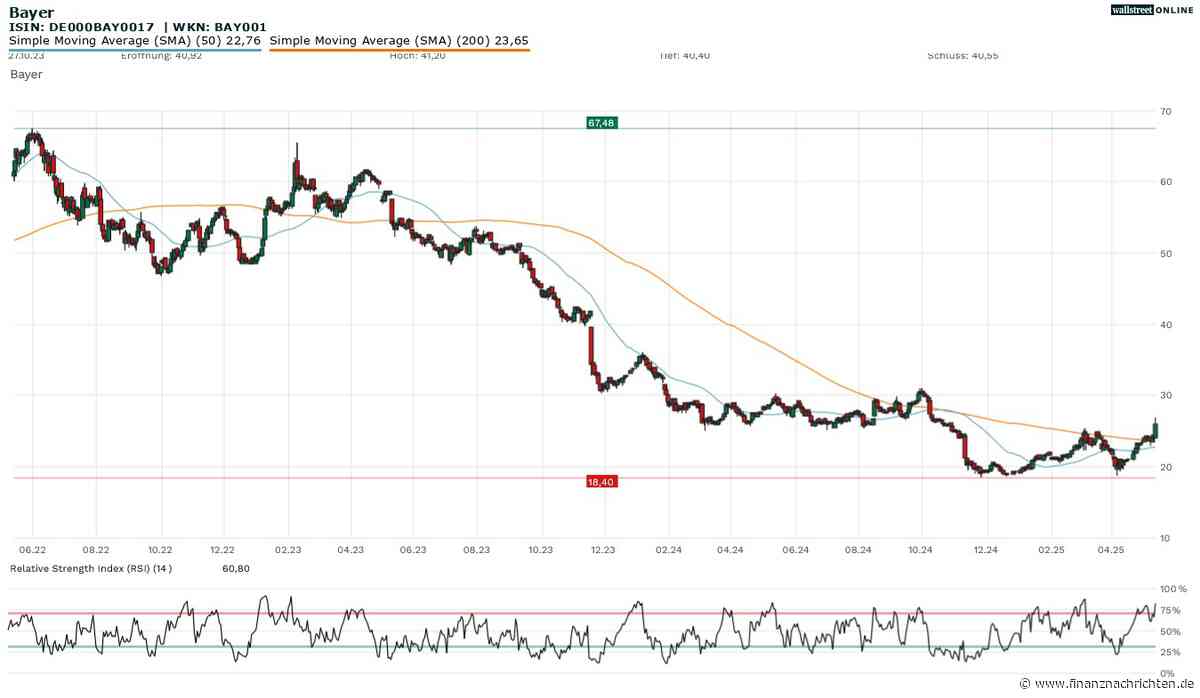Click the 04.24 date label on the time axis
Screen dimensions: 1200x698
tap(730, 550)
